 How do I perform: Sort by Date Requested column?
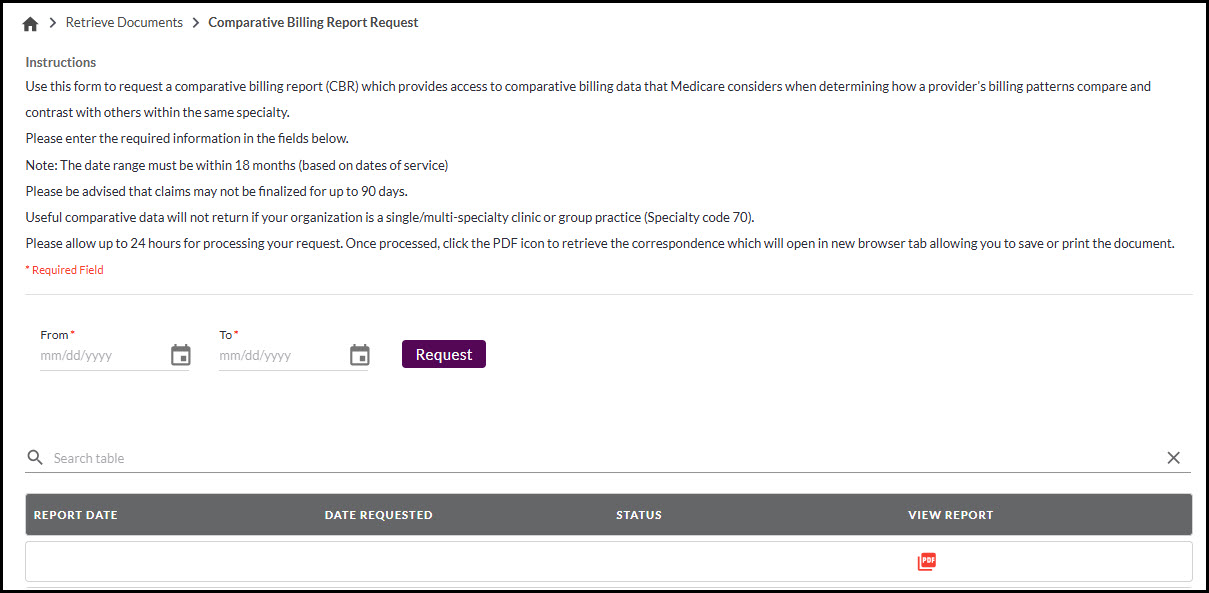pos(378,515)
